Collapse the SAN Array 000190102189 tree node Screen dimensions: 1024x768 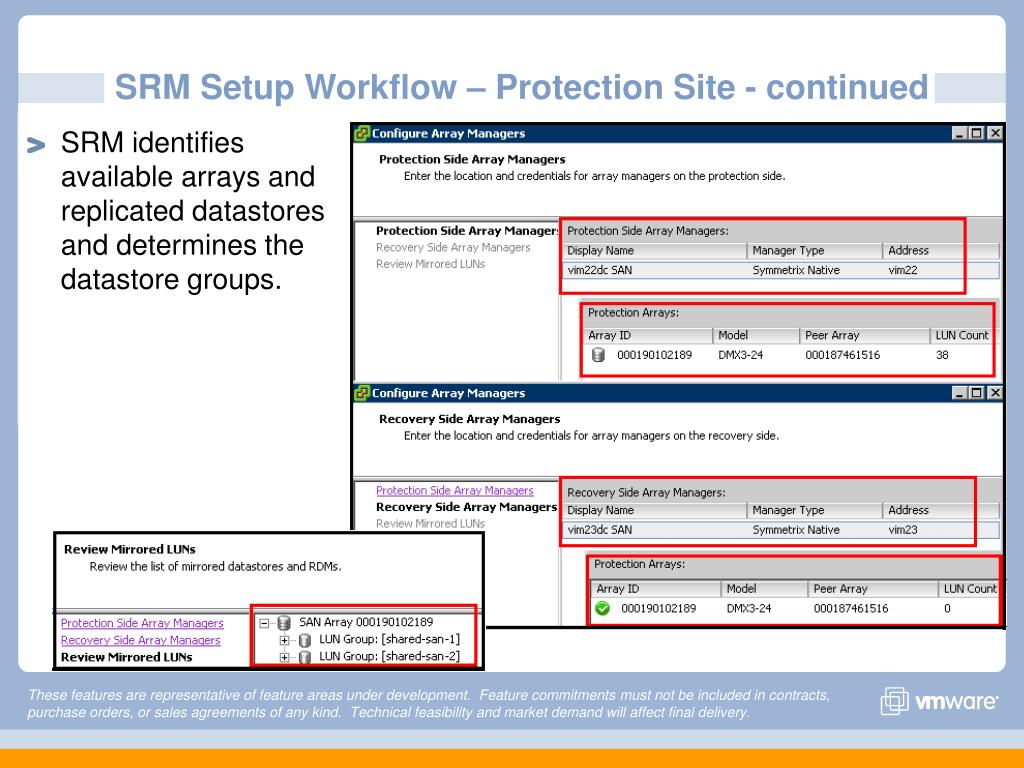264,624
